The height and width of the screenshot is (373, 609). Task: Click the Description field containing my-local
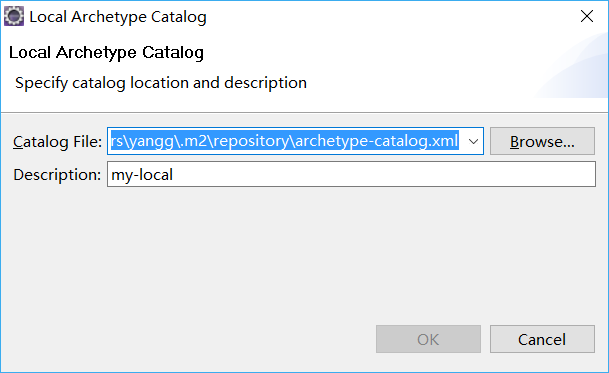click(x=351, y=174)
